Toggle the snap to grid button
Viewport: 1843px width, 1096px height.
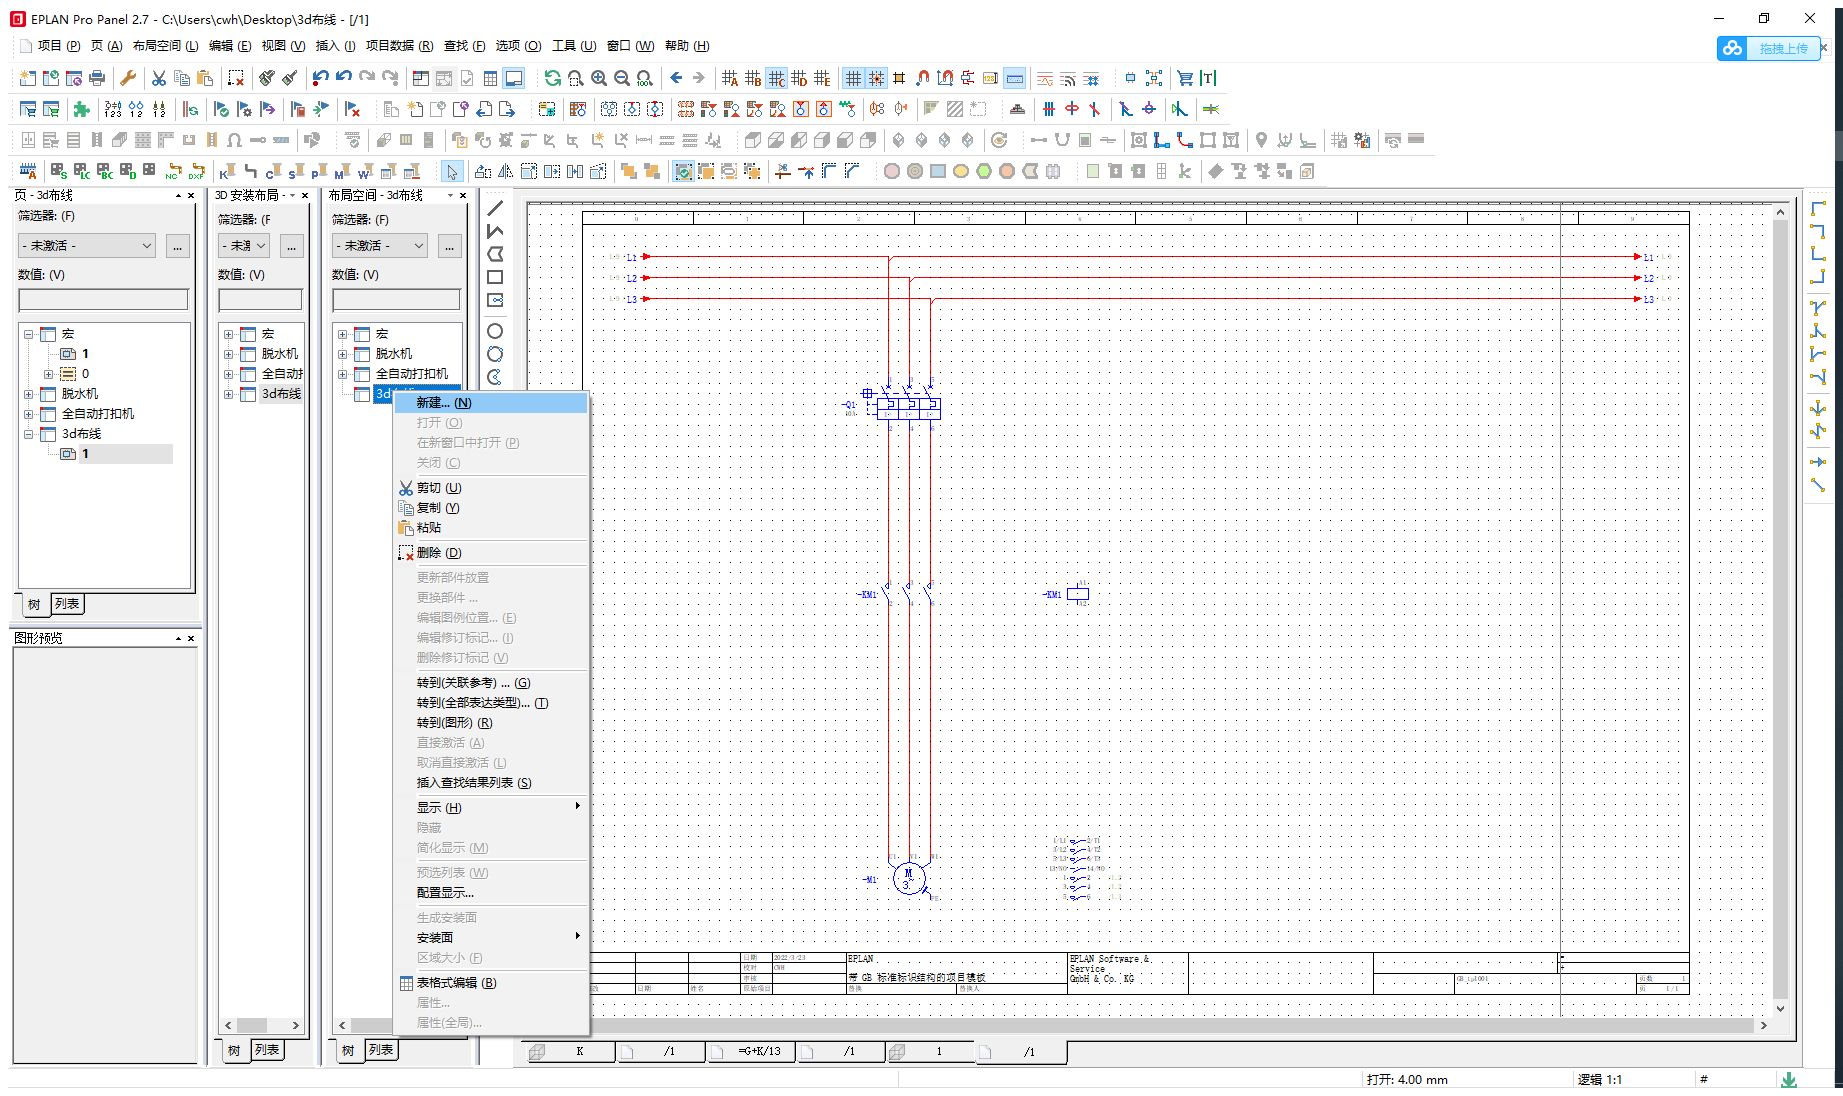tap(876, 78)
